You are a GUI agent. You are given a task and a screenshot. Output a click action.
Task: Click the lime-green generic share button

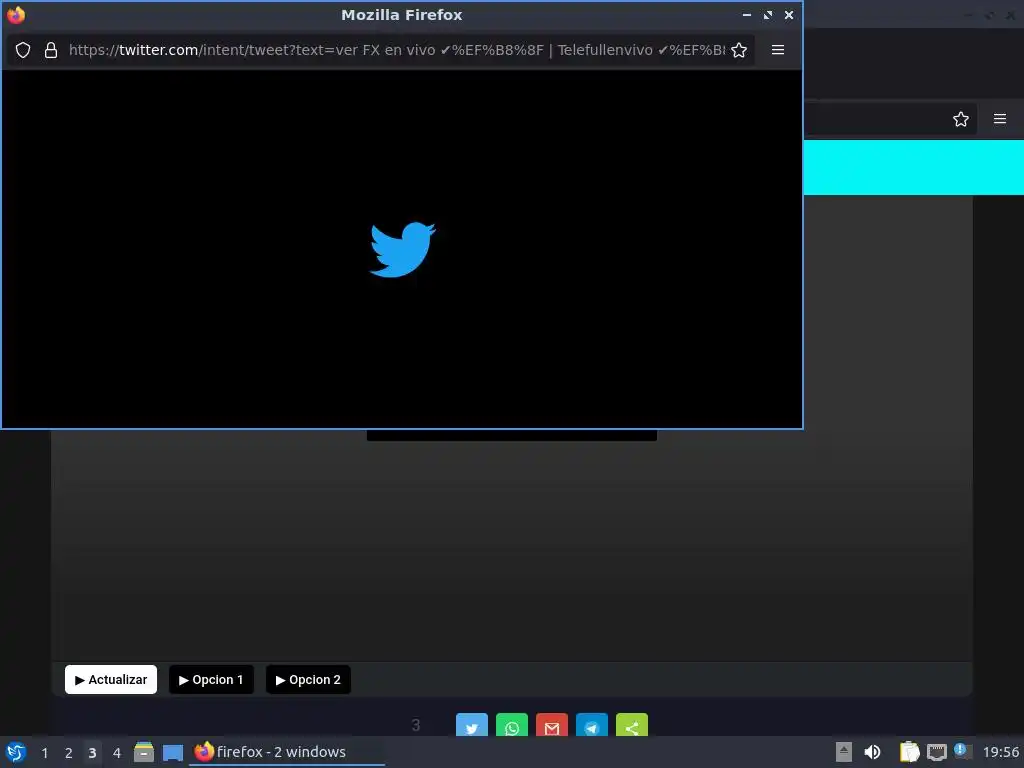[x=632, y=726]
